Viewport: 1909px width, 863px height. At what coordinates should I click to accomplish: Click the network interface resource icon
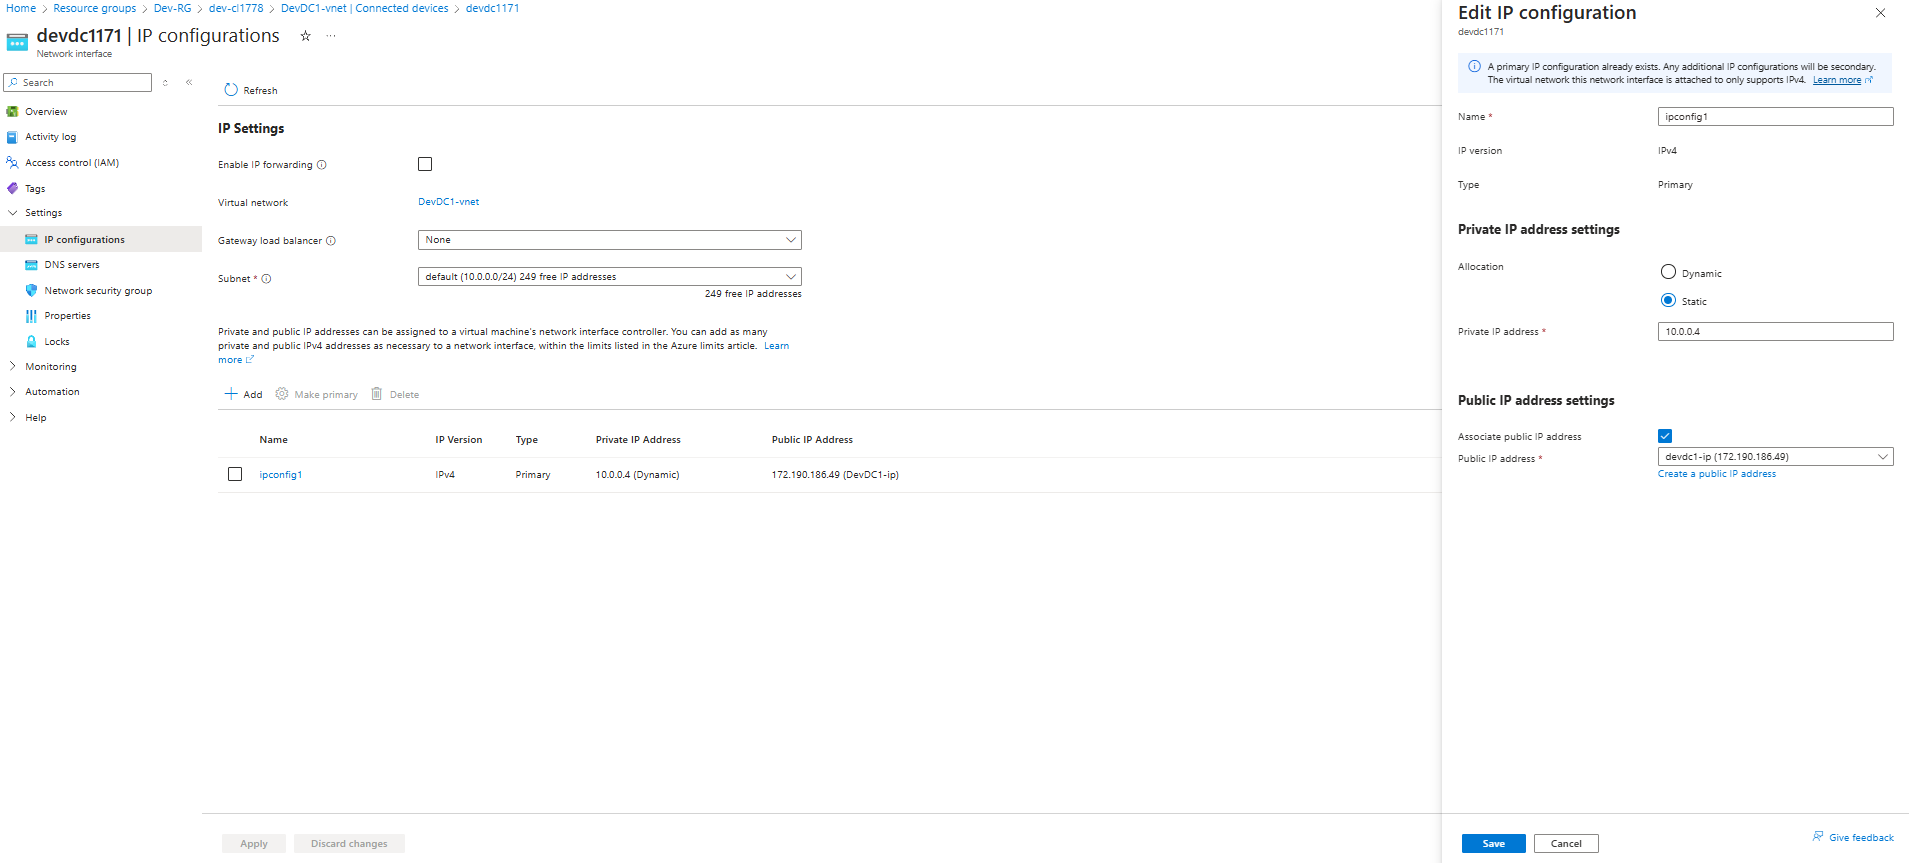click(17, 42)
